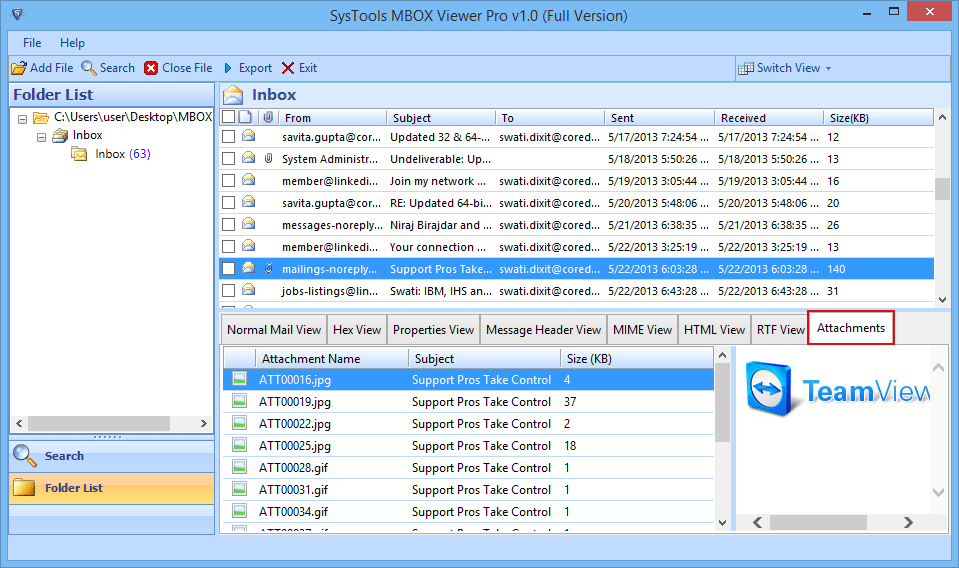Image resolution: width=959 pixels, height=568 pixels.
Task: Switch to the HTML View tab
Action: 714,330
